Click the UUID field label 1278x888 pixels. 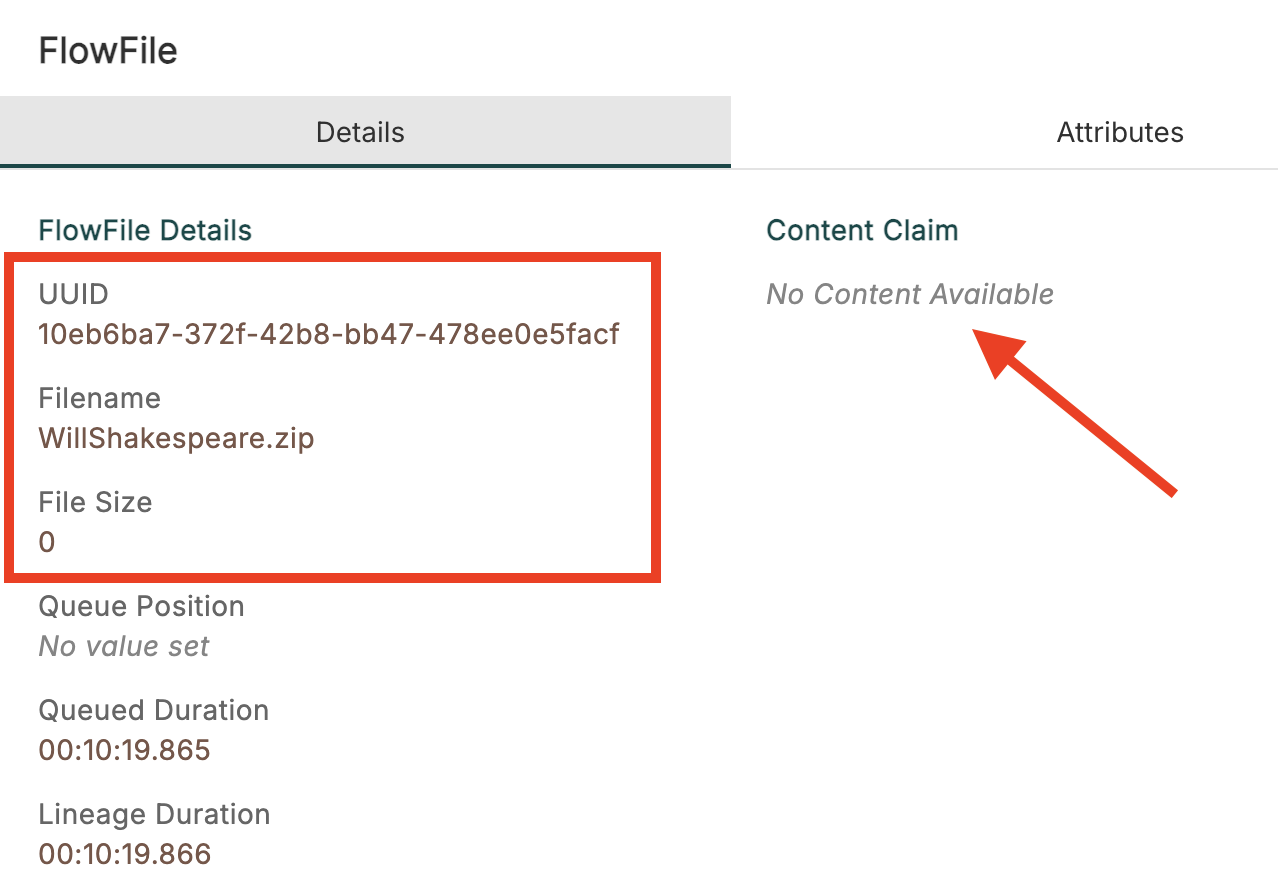[x=73, y=294]
